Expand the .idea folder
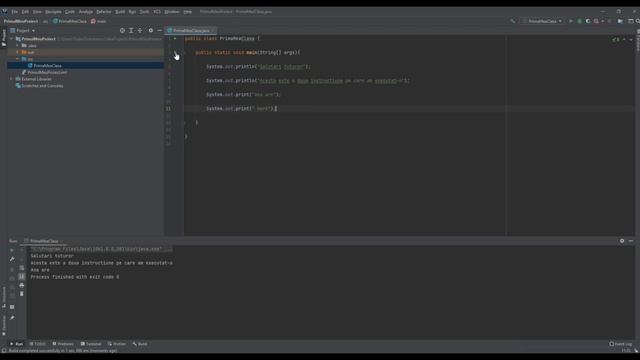Image resolution: width=640 pixels, height=360 pixels. (x=18, y=46)
